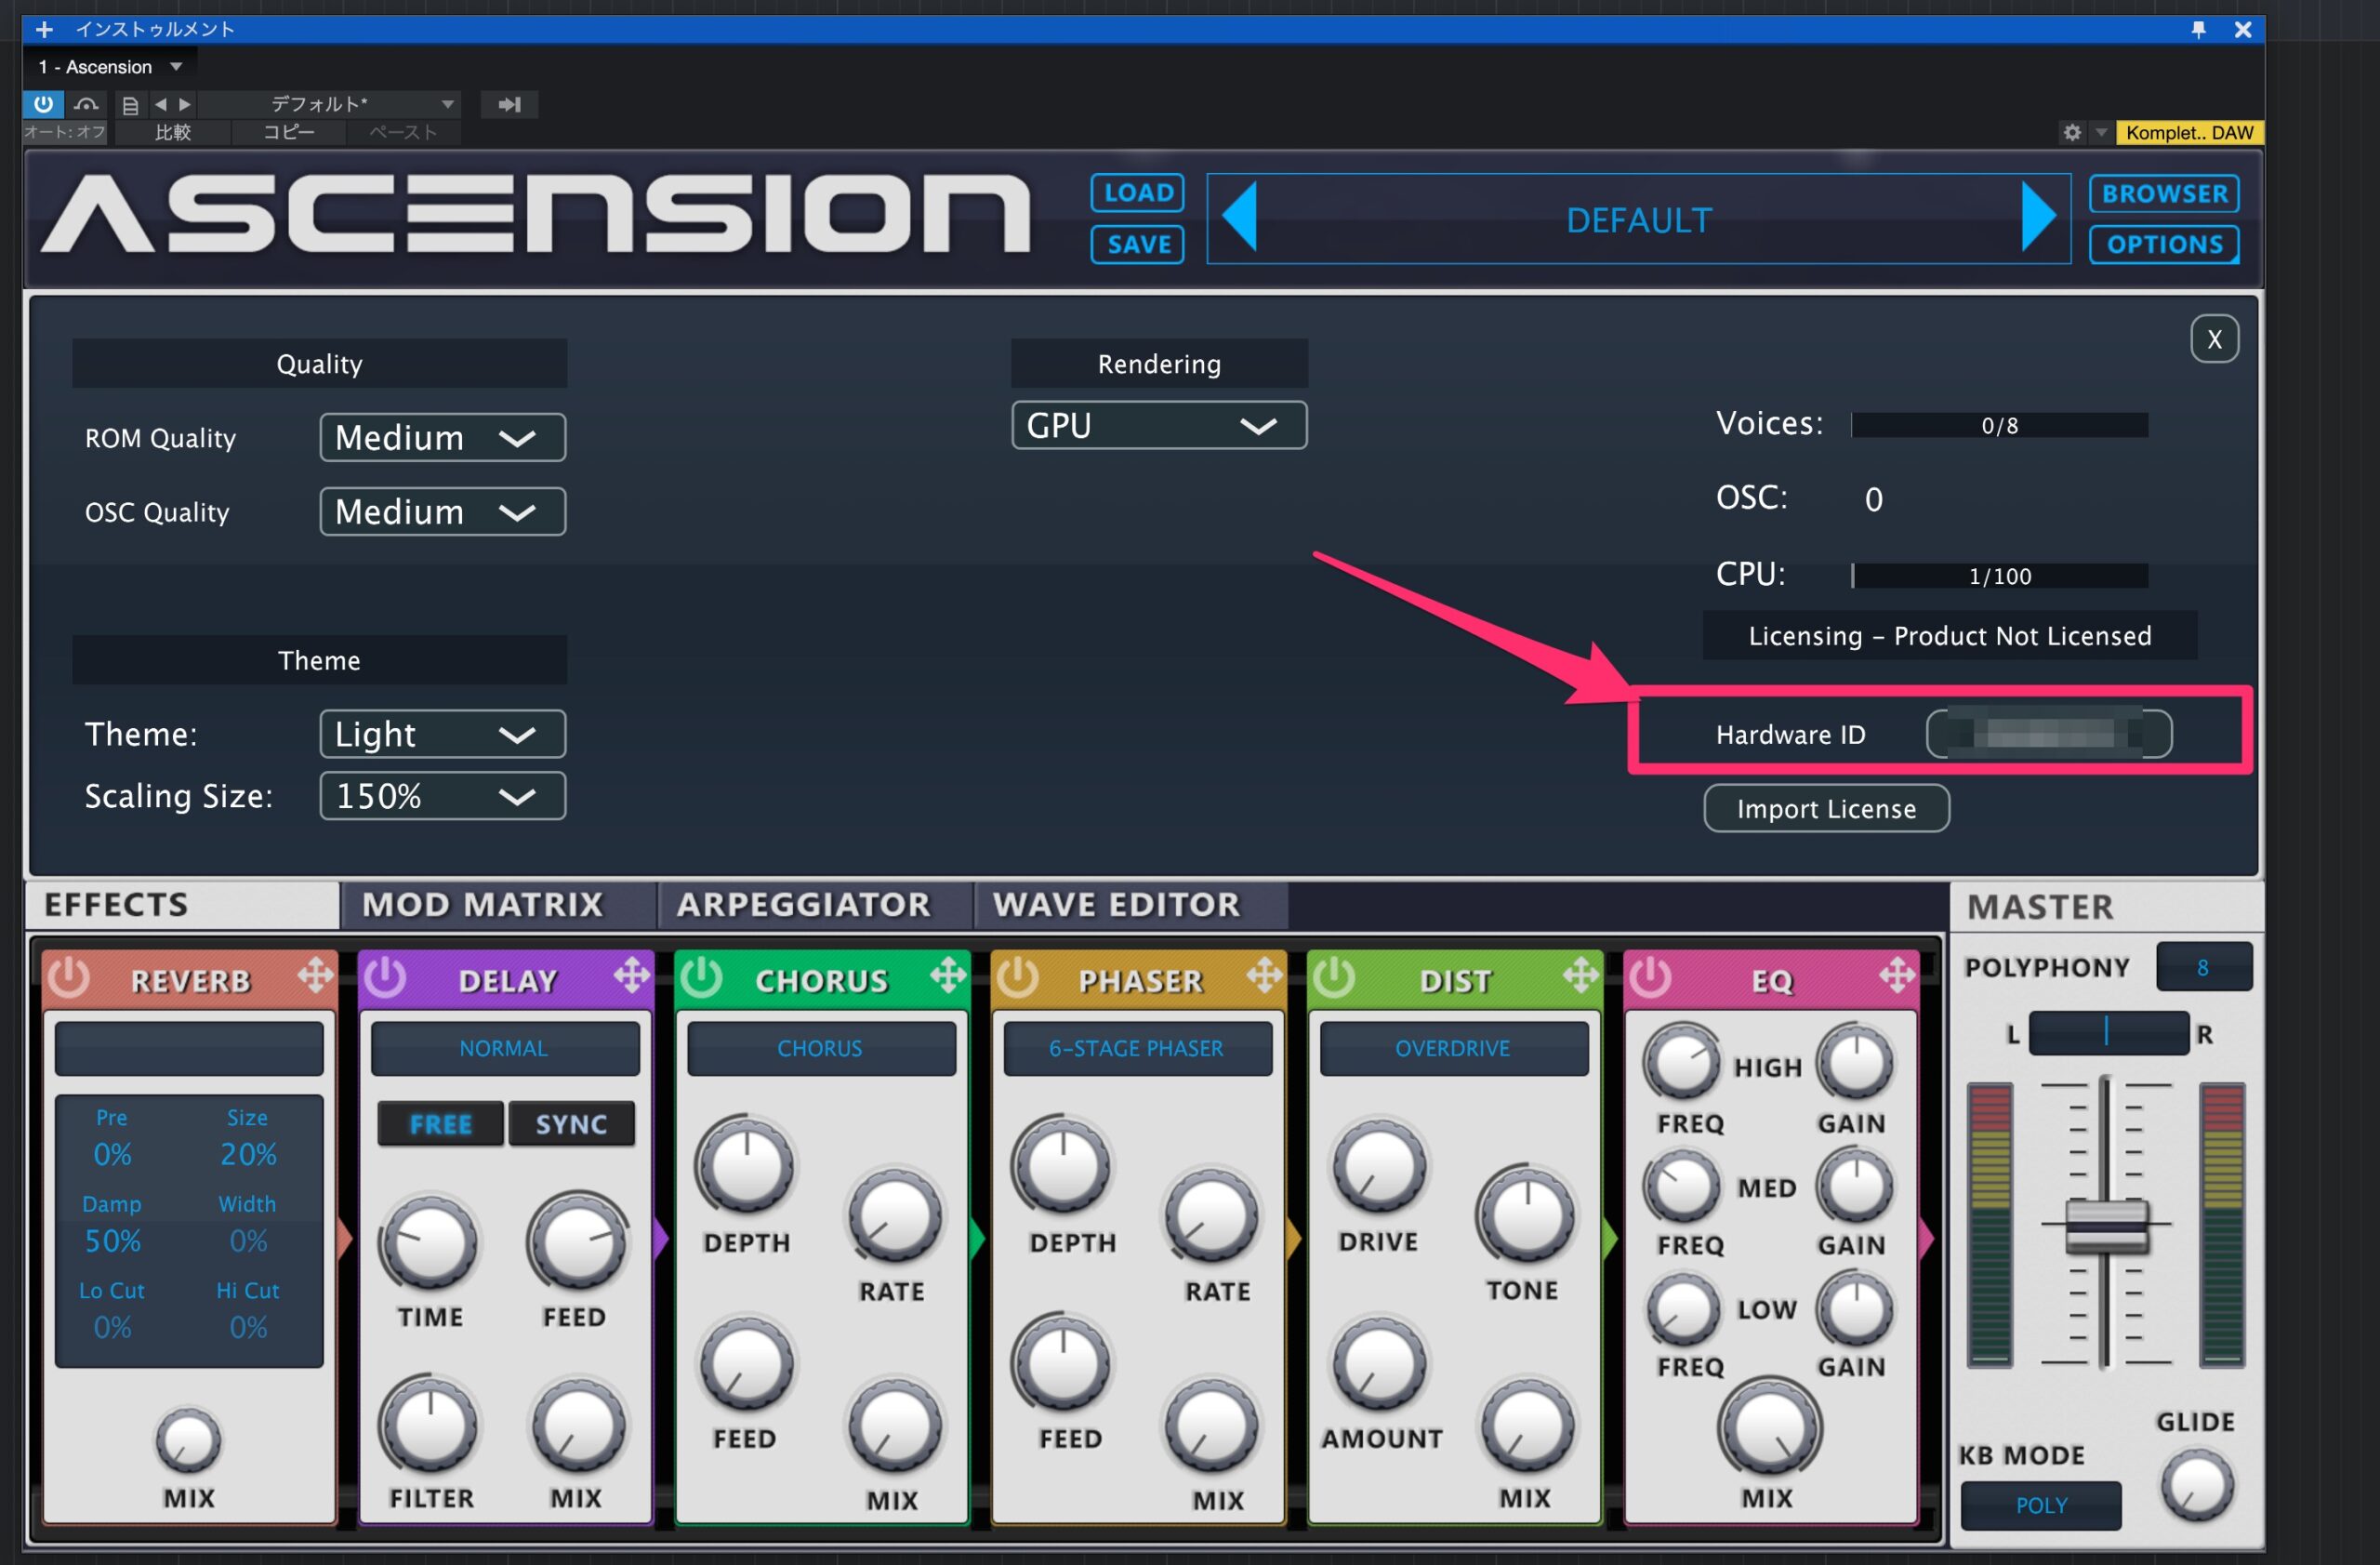Click the Import License button

pos(1826,808)
